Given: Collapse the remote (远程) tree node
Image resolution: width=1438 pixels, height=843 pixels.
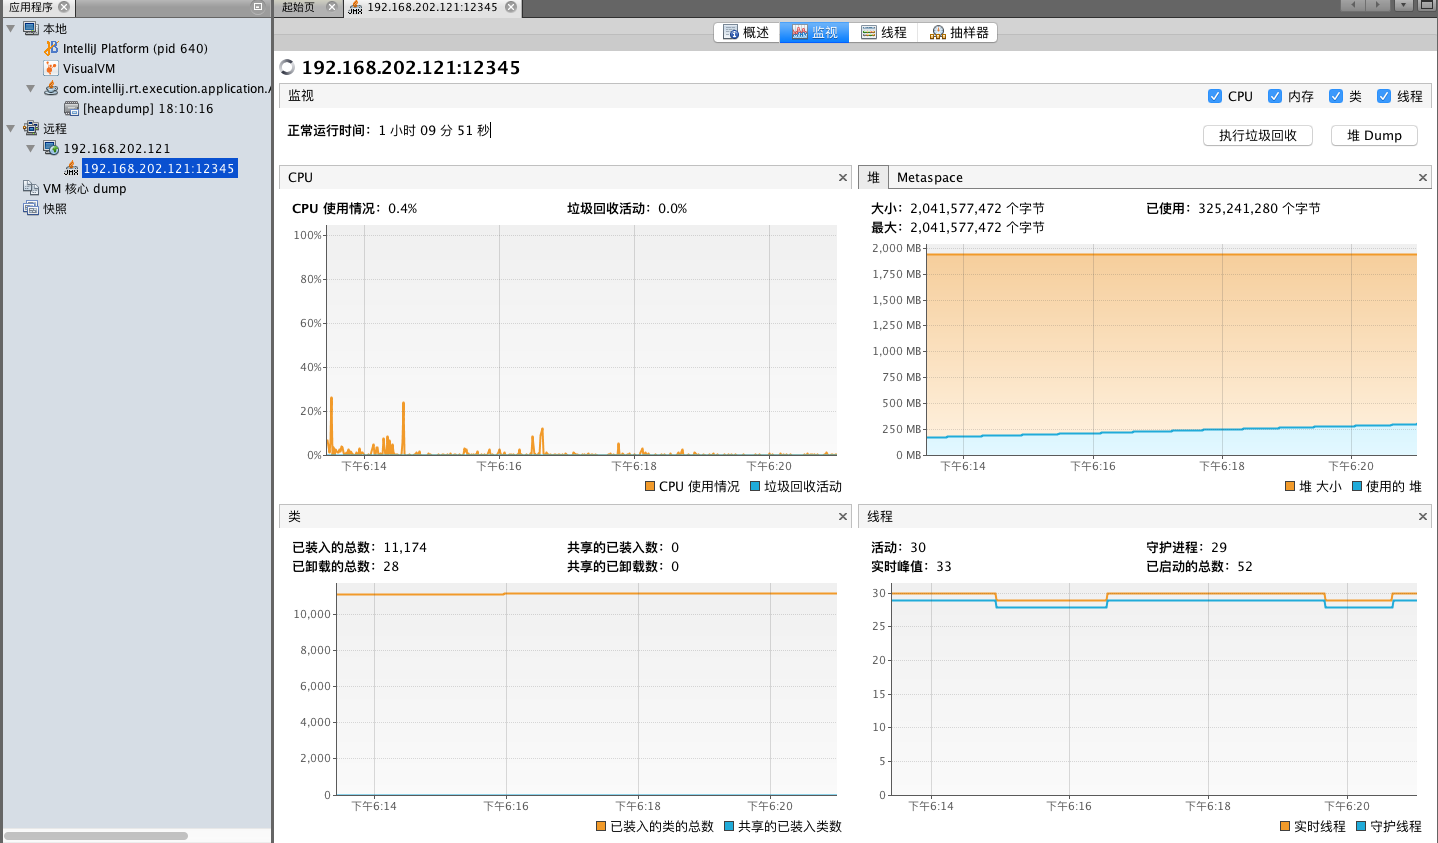Looking at the screenshot, I should point(11,128).
